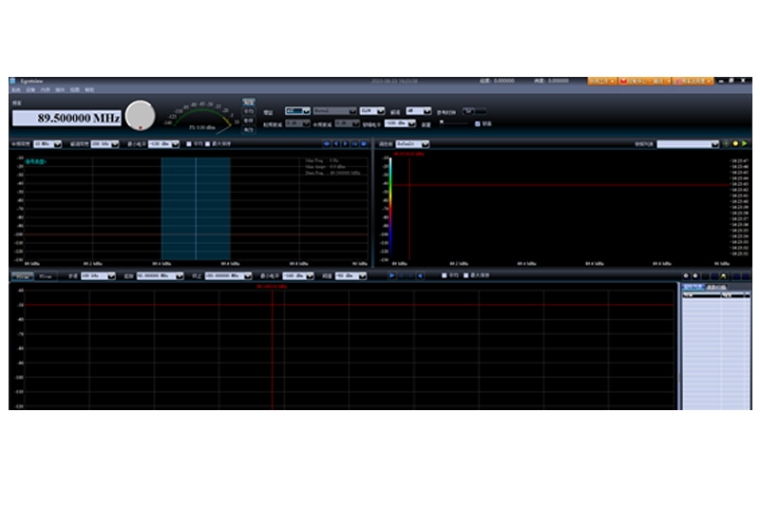This screenshot has height=506, width=760.
Task: Select the first tab in lower scan panel
Action: 21,275
